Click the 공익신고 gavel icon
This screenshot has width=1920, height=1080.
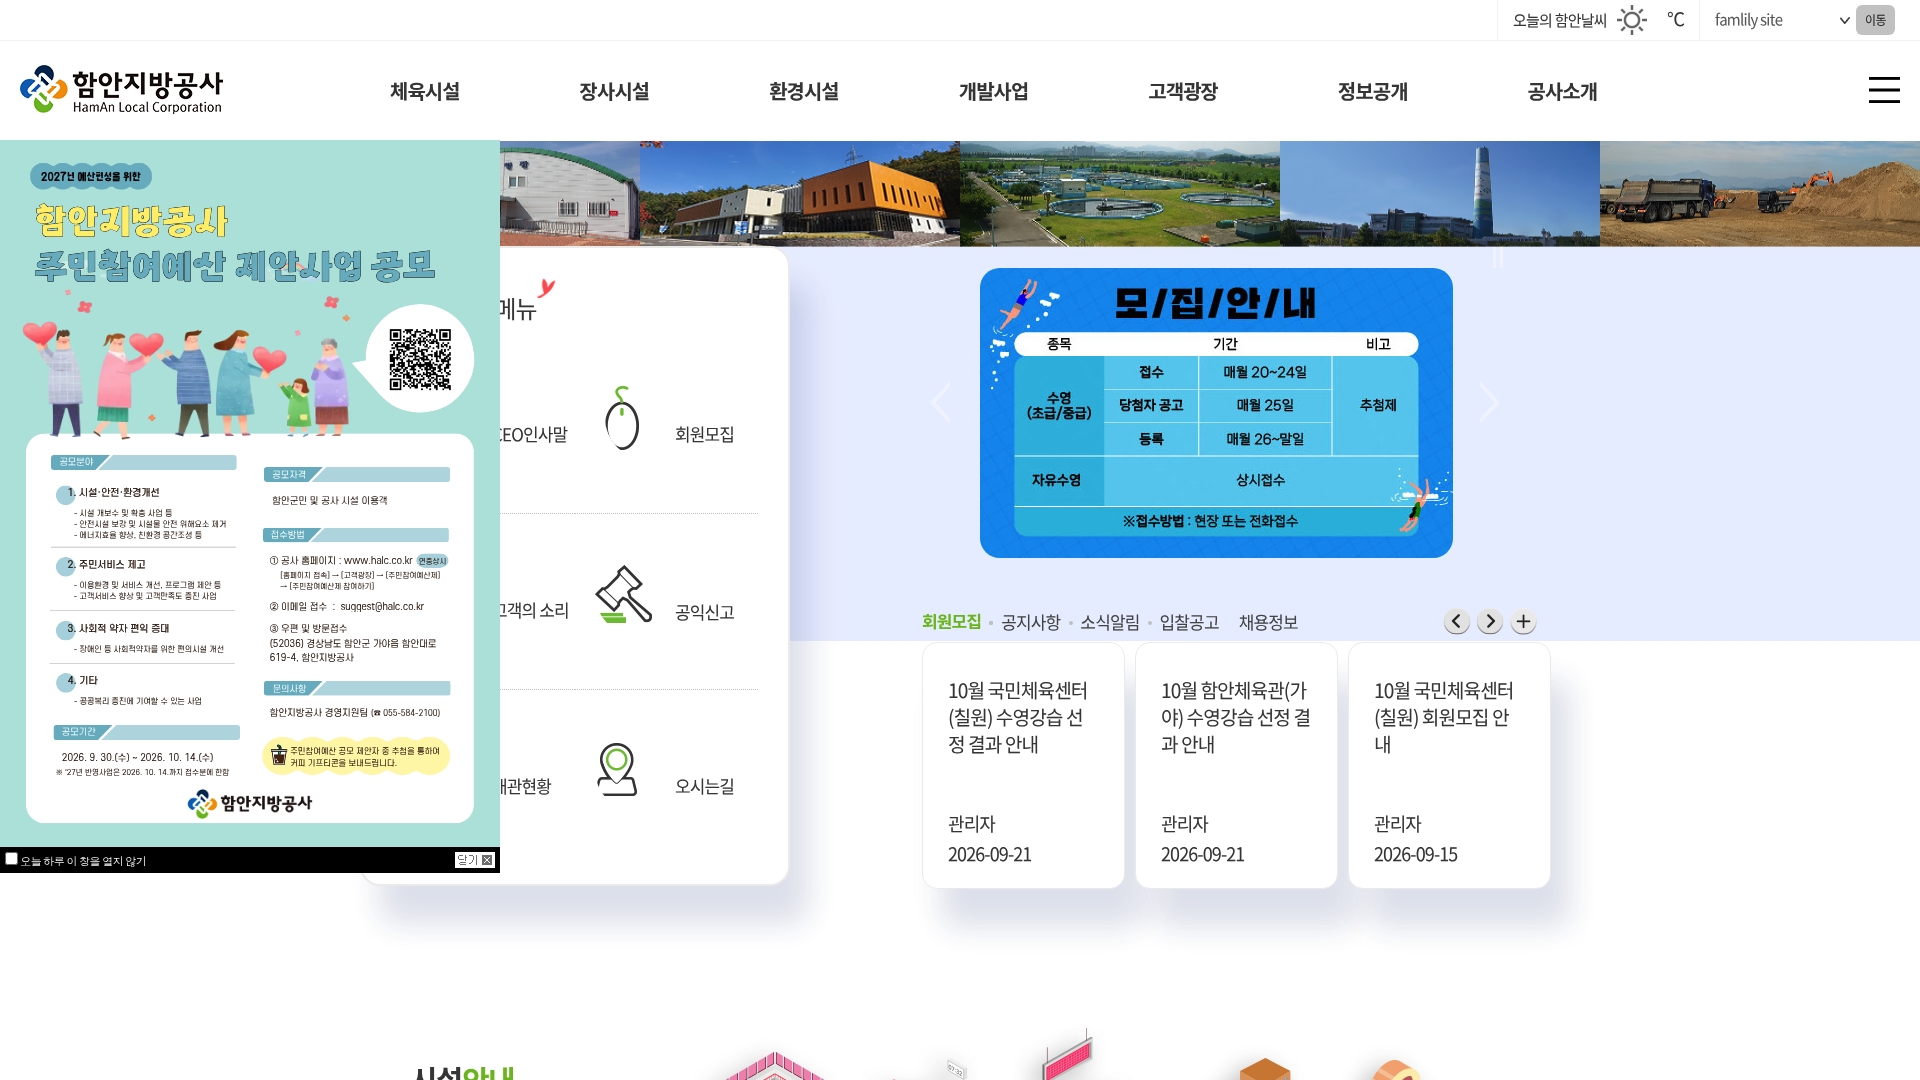tap(624, 594)
